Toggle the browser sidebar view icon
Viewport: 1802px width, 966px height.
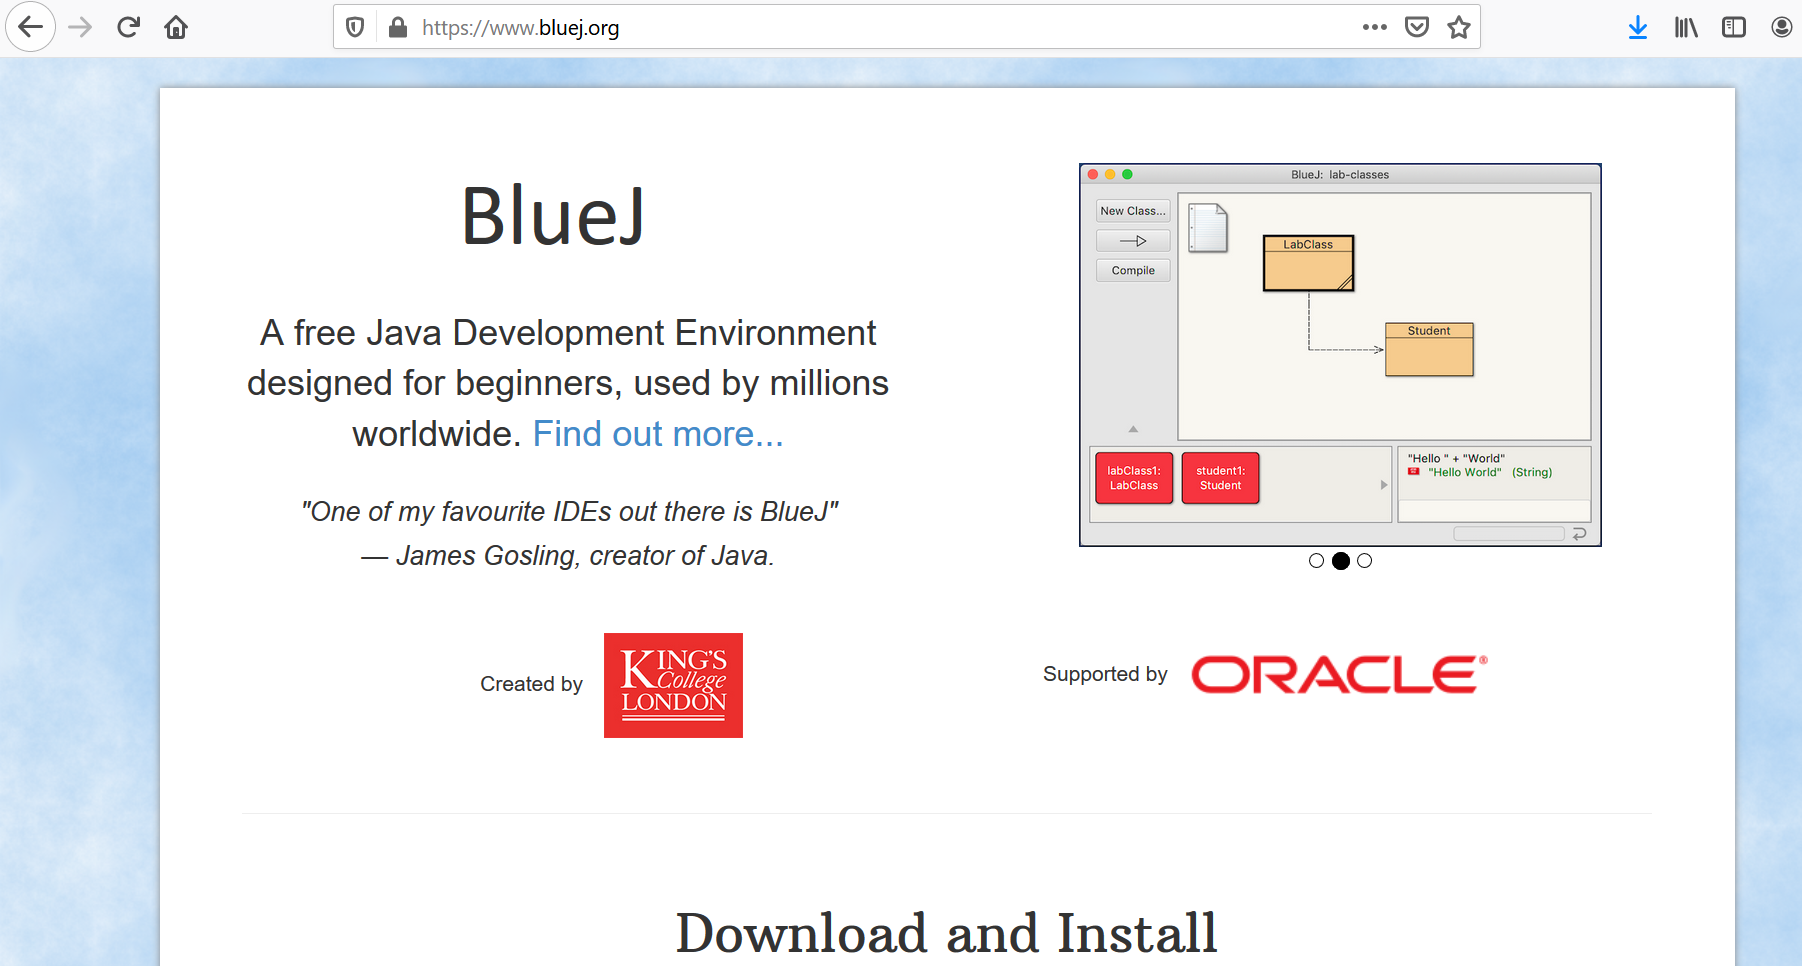pyautogui.click(x=1733, y=27)
